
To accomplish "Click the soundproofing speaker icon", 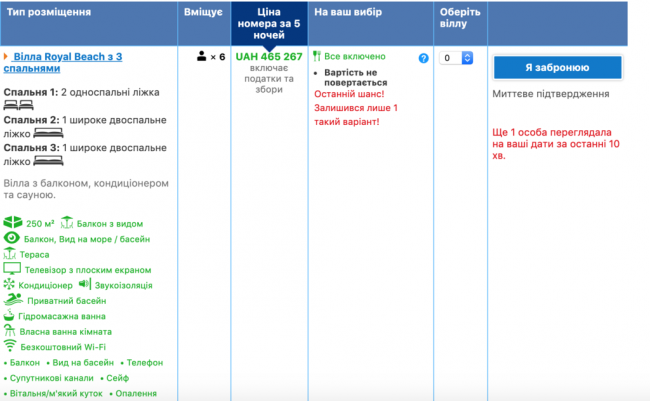I will (84, 285).
